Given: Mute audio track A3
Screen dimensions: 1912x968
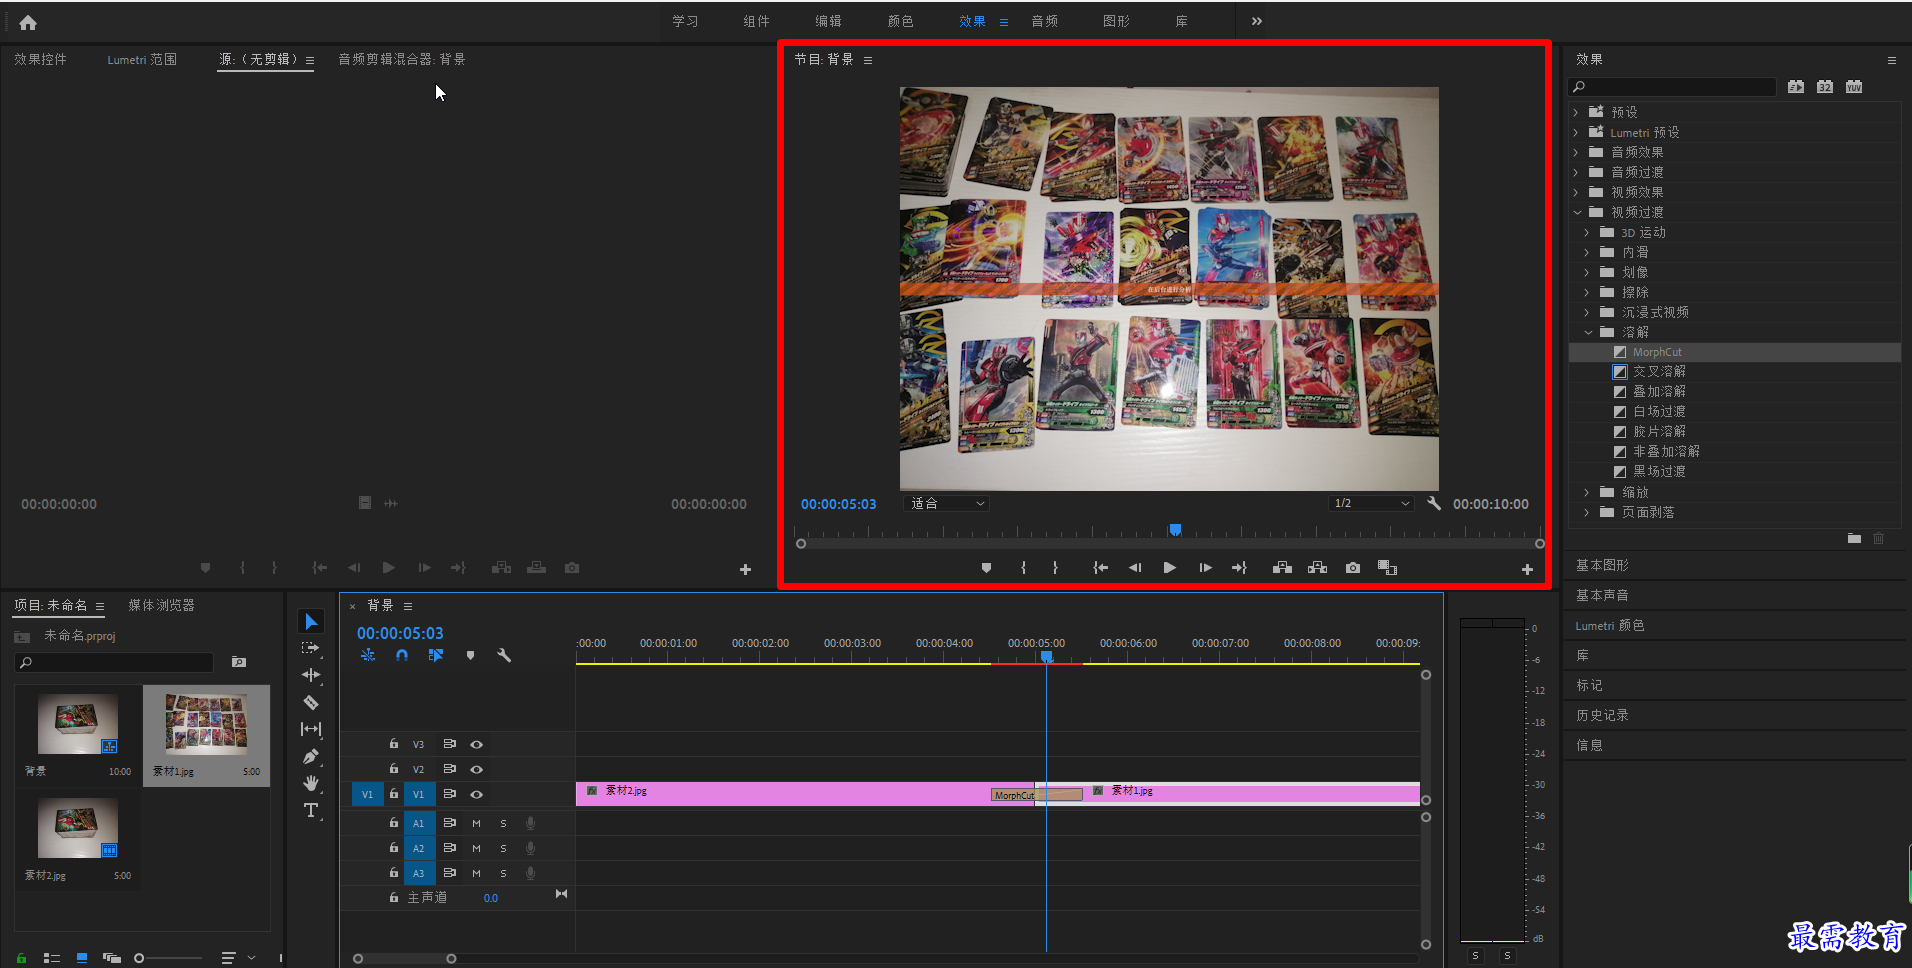Looking at the screenshot, I should coord(476,873).
